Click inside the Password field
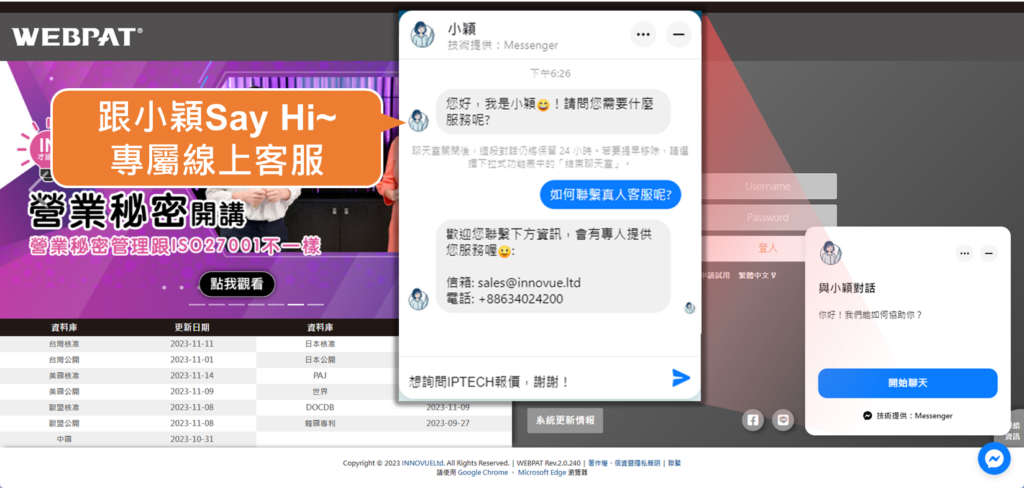Viewport: 1024px width, 488px height. point(769,218)
